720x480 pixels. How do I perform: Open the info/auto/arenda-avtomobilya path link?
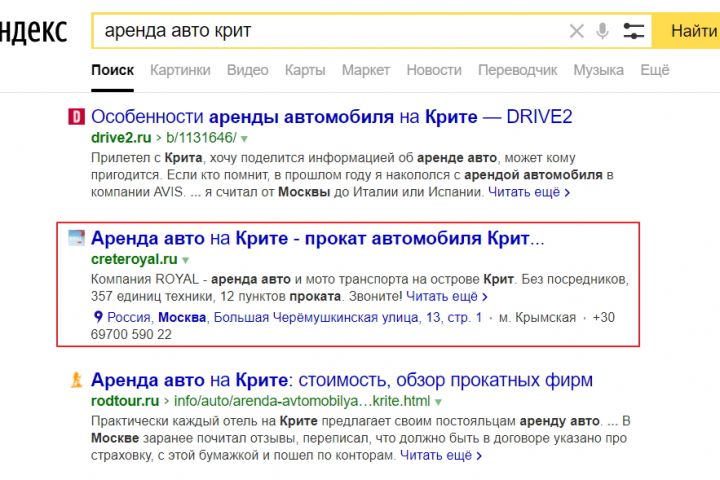click(302, 401)
